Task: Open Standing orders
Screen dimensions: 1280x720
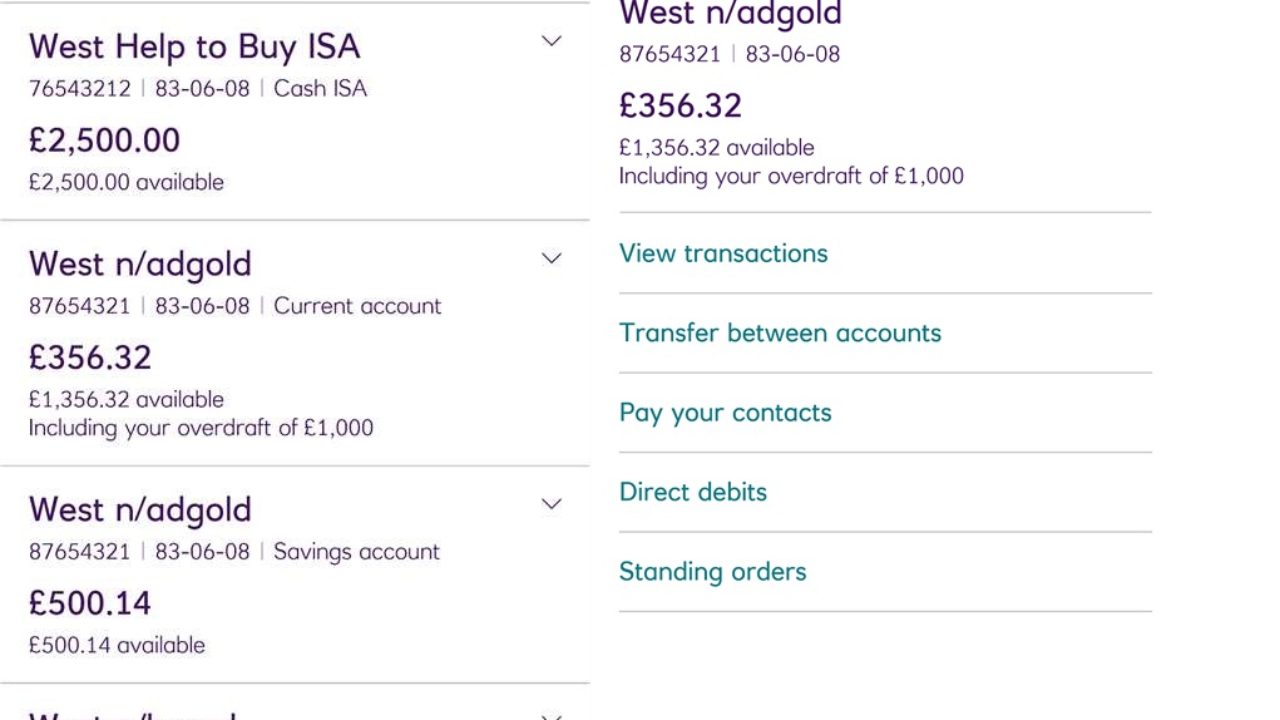Action: pyautogui.click(x=712, y=572)
